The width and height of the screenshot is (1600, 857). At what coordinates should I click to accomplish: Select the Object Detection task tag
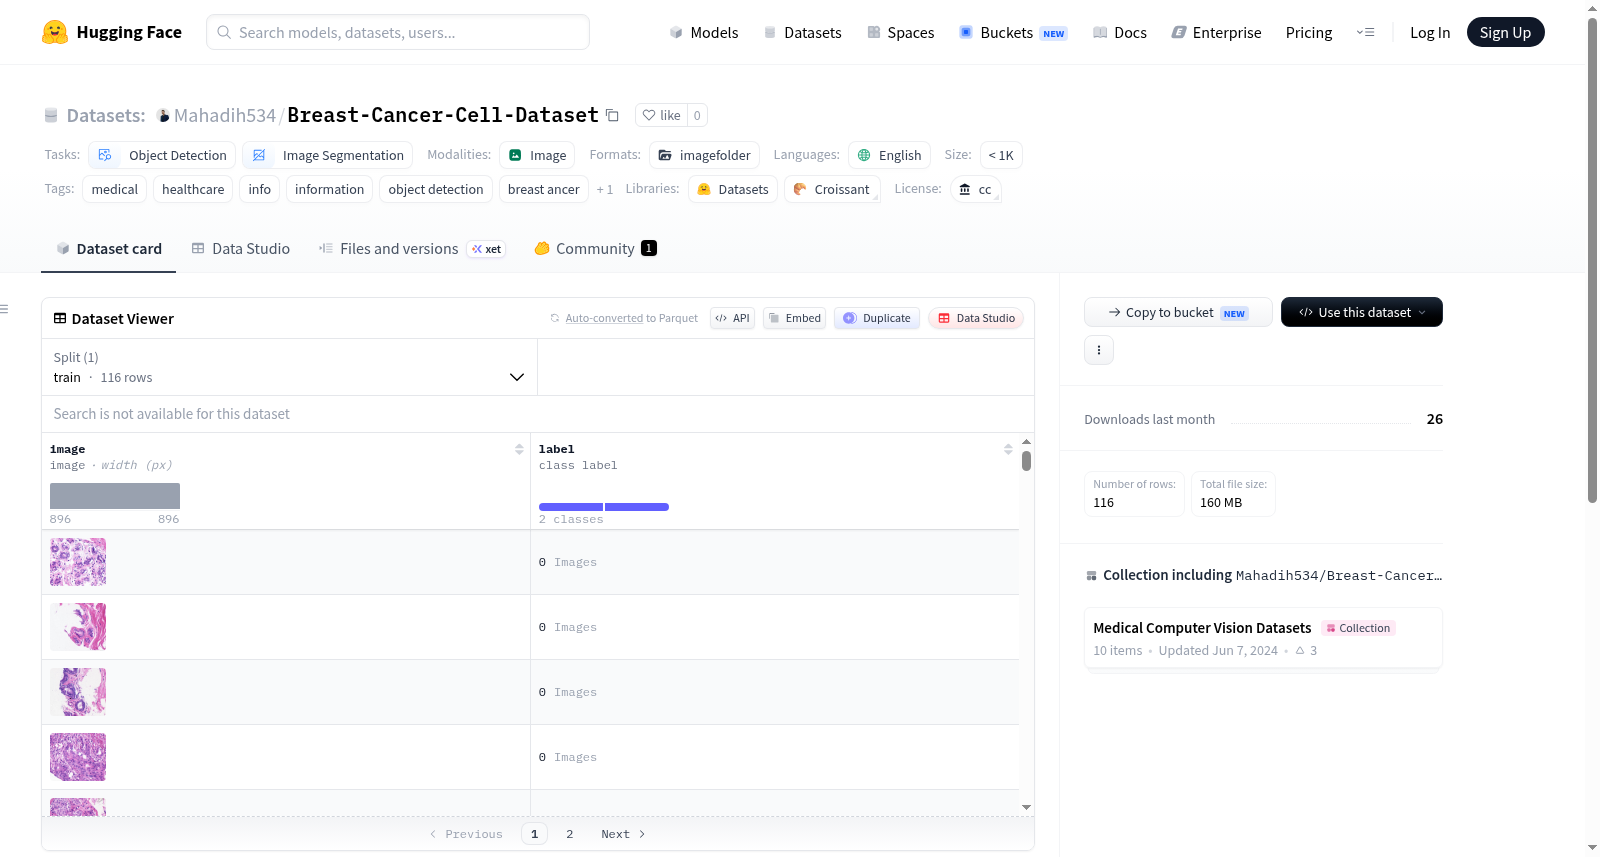pos(162,155)
